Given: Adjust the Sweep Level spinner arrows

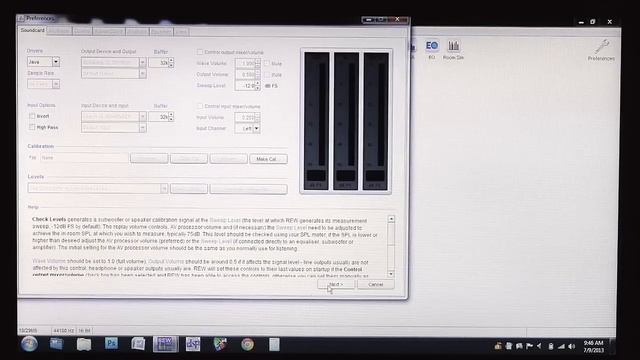Looking at the screenshot, I should pos(258,85).
